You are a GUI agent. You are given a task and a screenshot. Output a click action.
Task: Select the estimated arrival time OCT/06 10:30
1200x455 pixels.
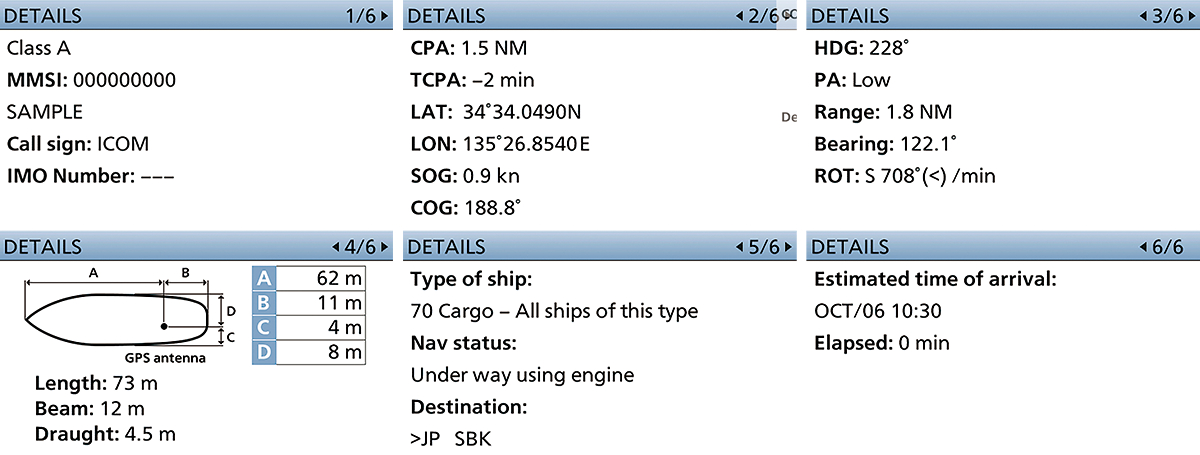(878, 311)
